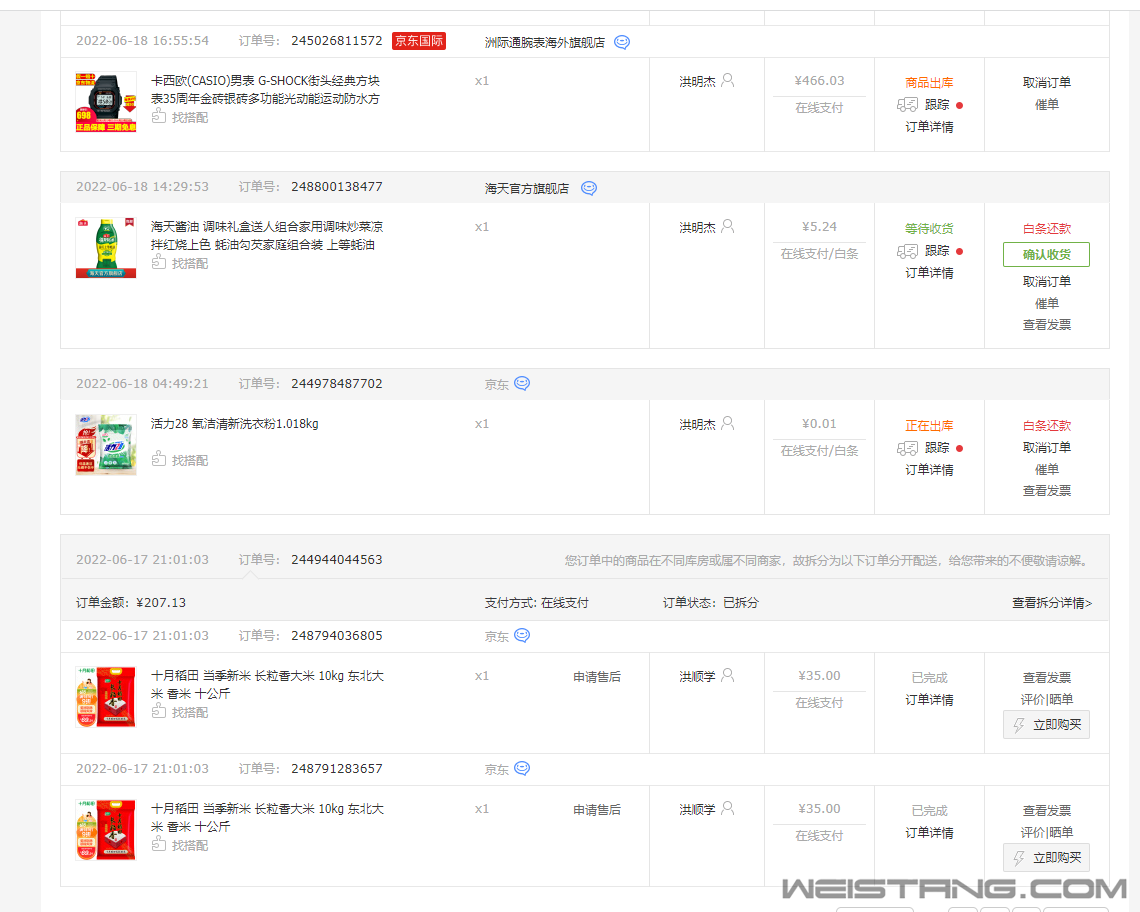Click 评价|晒单 in order 248791283657

pyautogui.click(x=1046, y=832)
